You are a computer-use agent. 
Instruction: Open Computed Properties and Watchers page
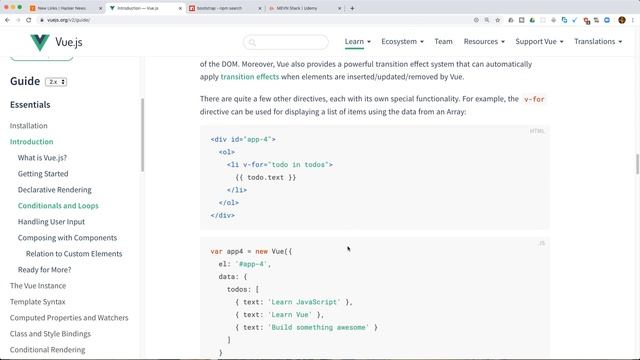point(69,318)
